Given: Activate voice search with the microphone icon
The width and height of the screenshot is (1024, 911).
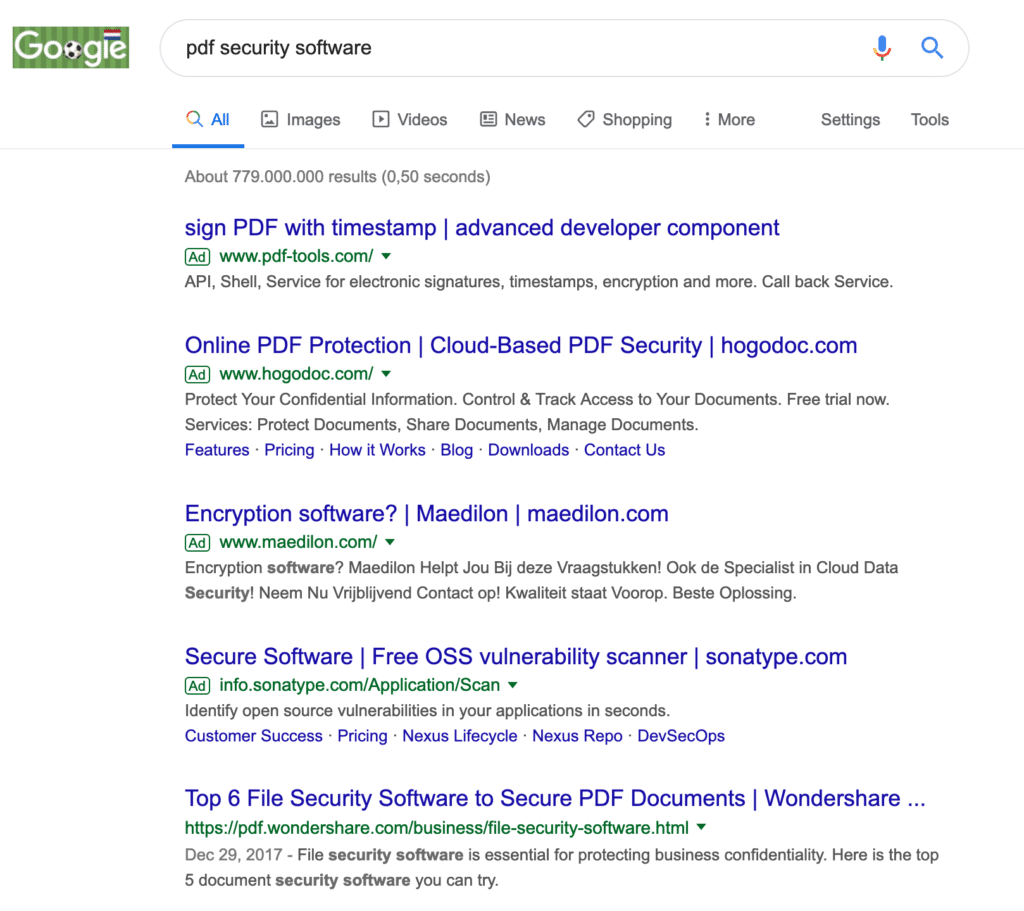Looking at the screenshot, I should [x=881, y=47].
